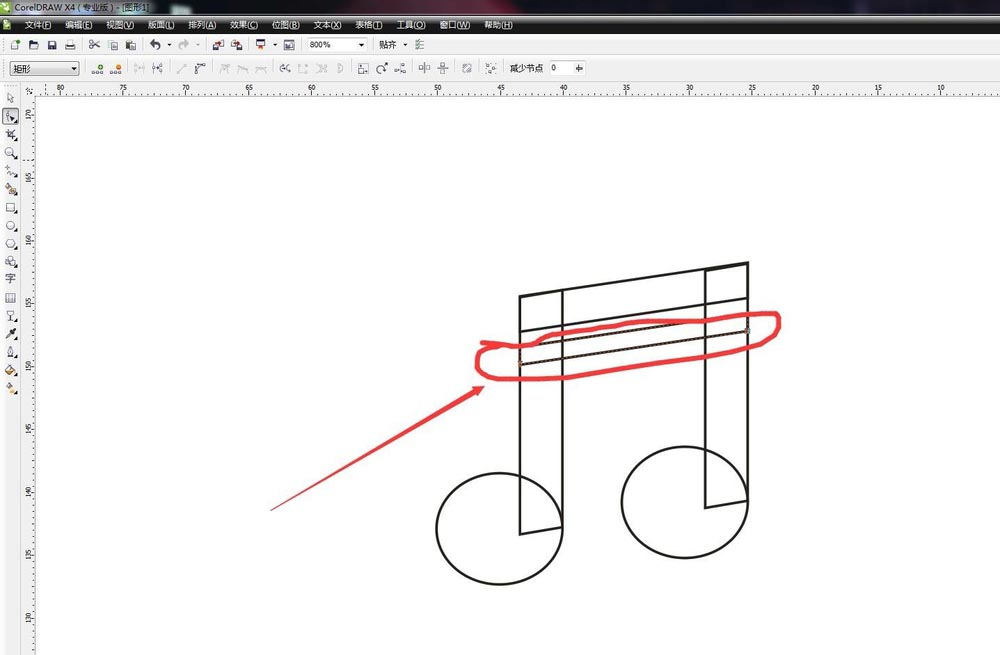This screenshot has width=1000, height=655.
Task: Select the Basic Shapes tool
Action: pyautogui.click(x=10, y=261)
